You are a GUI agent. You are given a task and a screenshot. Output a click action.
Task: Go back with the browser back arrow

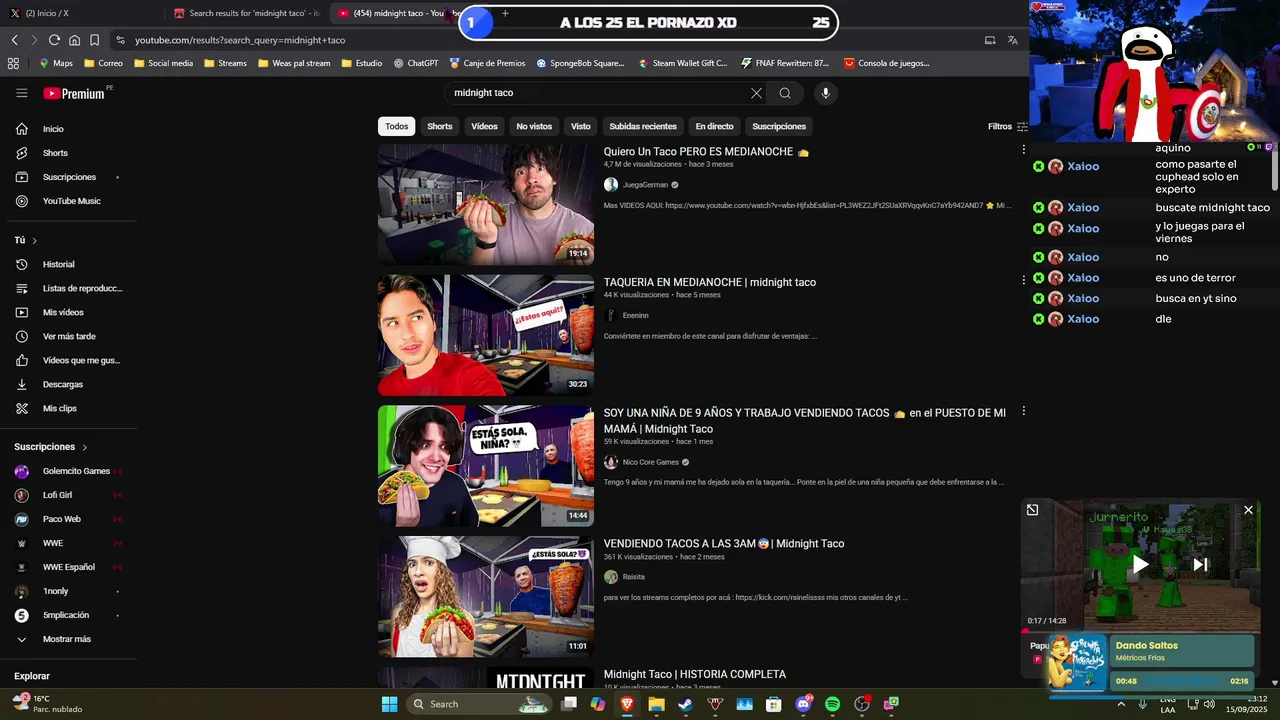pyautogui.click(x=14, y=40)
